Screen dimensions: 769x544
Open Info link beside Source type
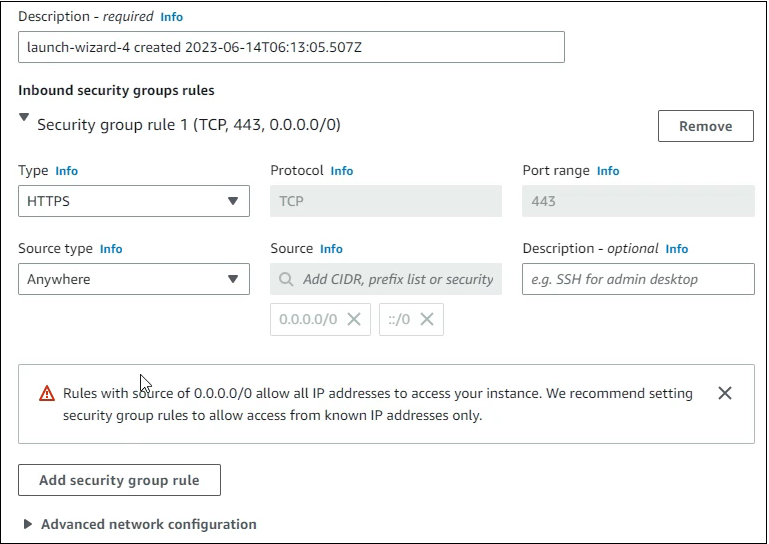[x=111, y=249]
